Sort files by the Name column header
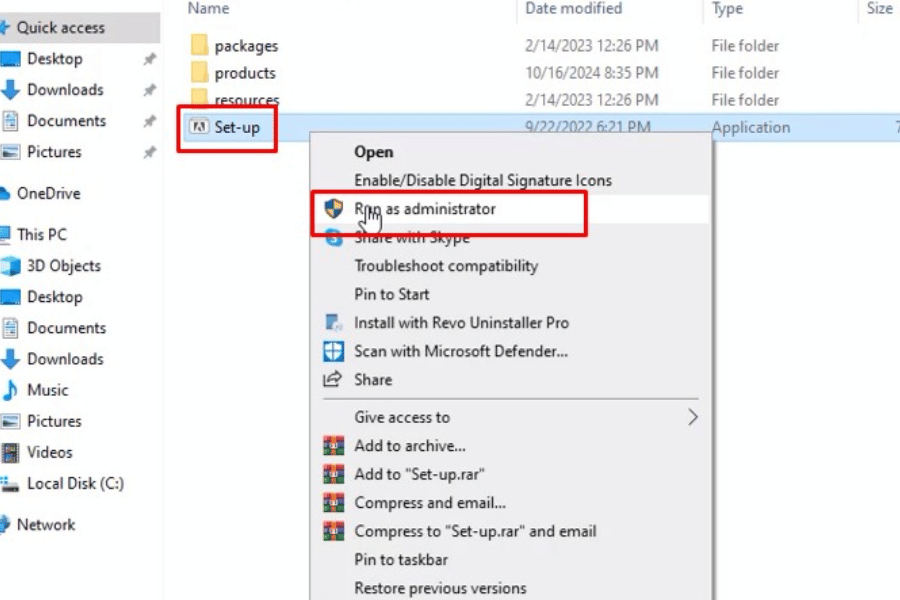900x600 pixels. click(209, 9)
